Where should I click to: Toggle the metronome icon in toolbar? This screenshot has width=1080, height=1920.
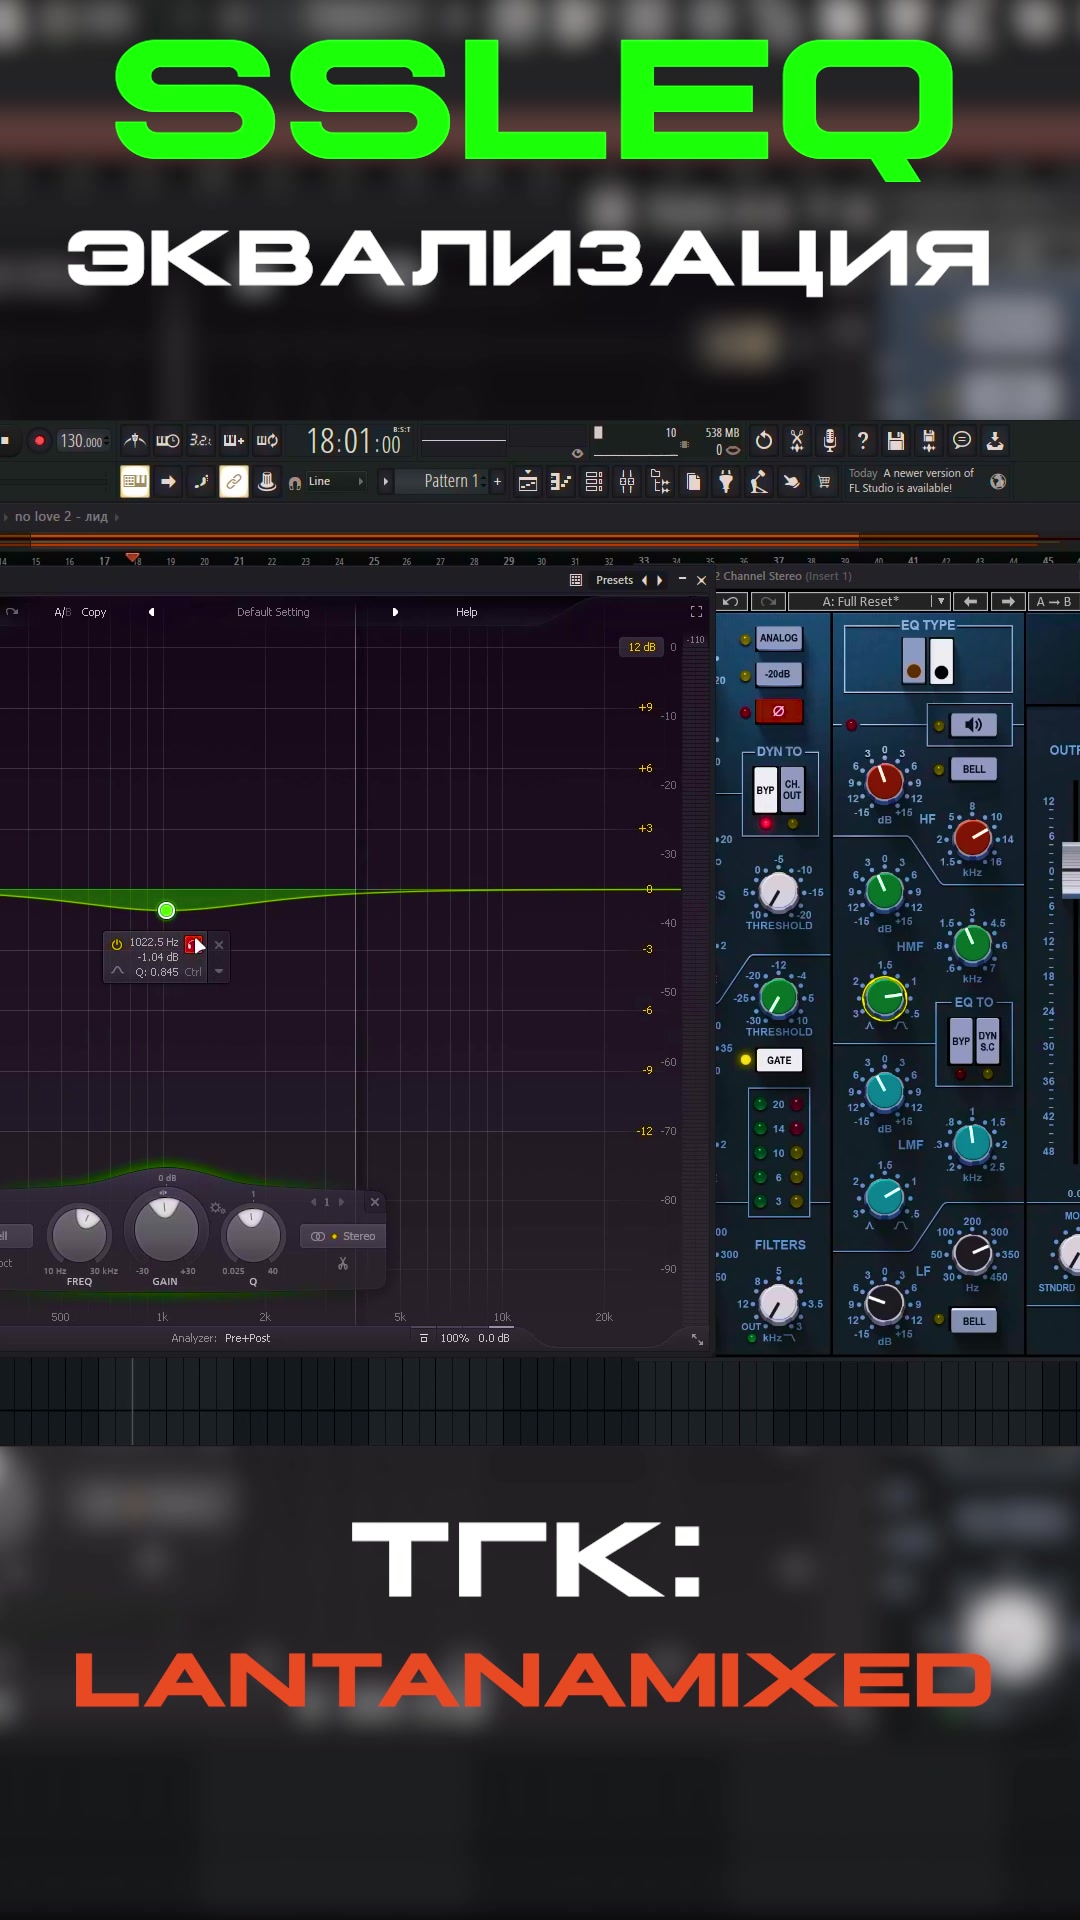[x=135, y=440]
